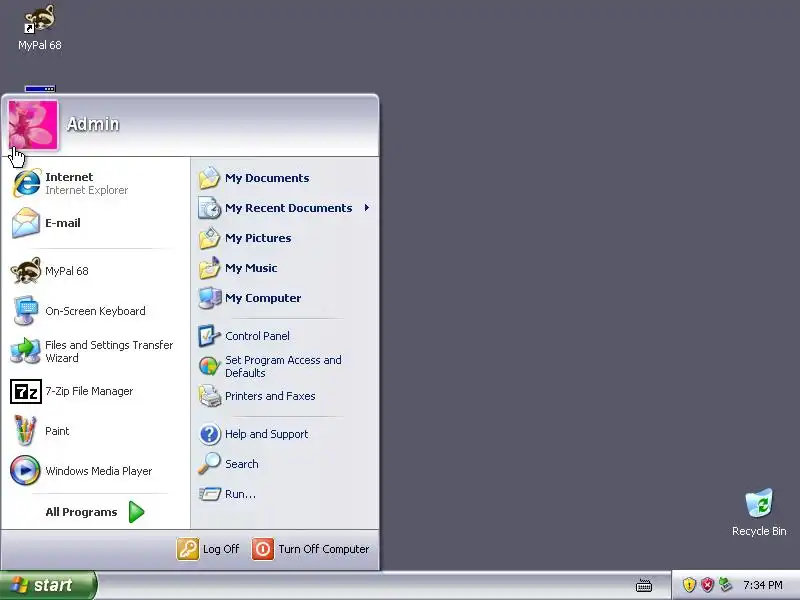Open Printers and Faxes icon

tap(209, 396)
